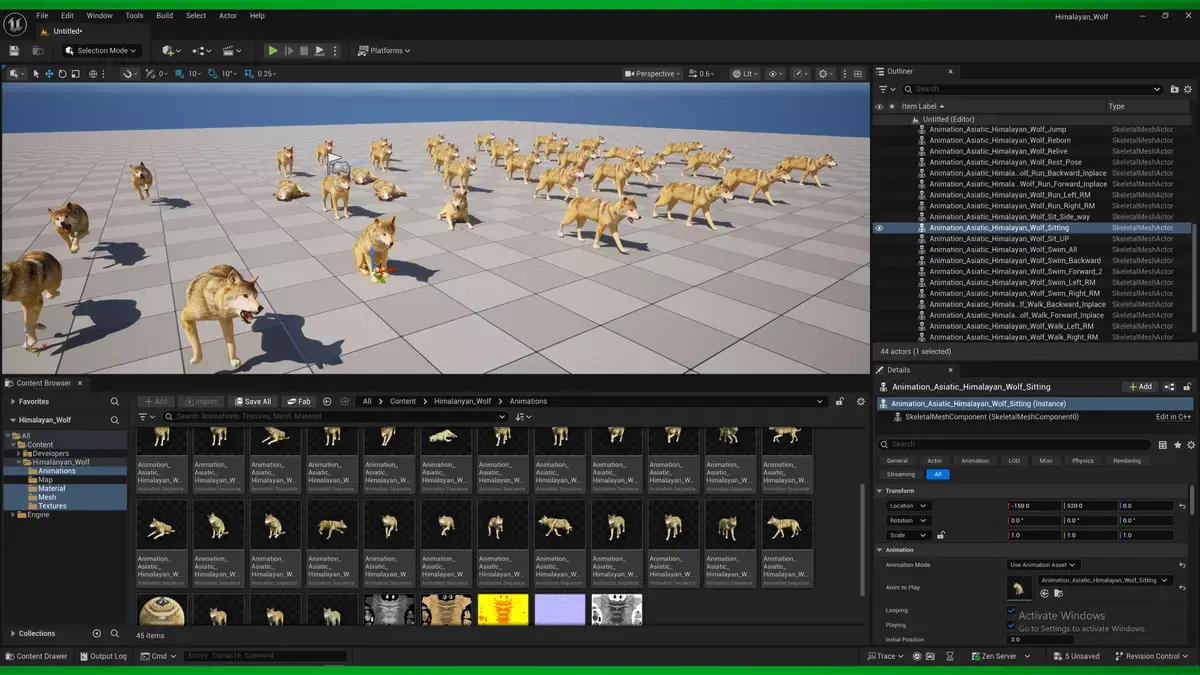The height and width of the screenshot is (675, 1200).
Task: Open the Selection Mode dropdown
Action: click(103, 51)
